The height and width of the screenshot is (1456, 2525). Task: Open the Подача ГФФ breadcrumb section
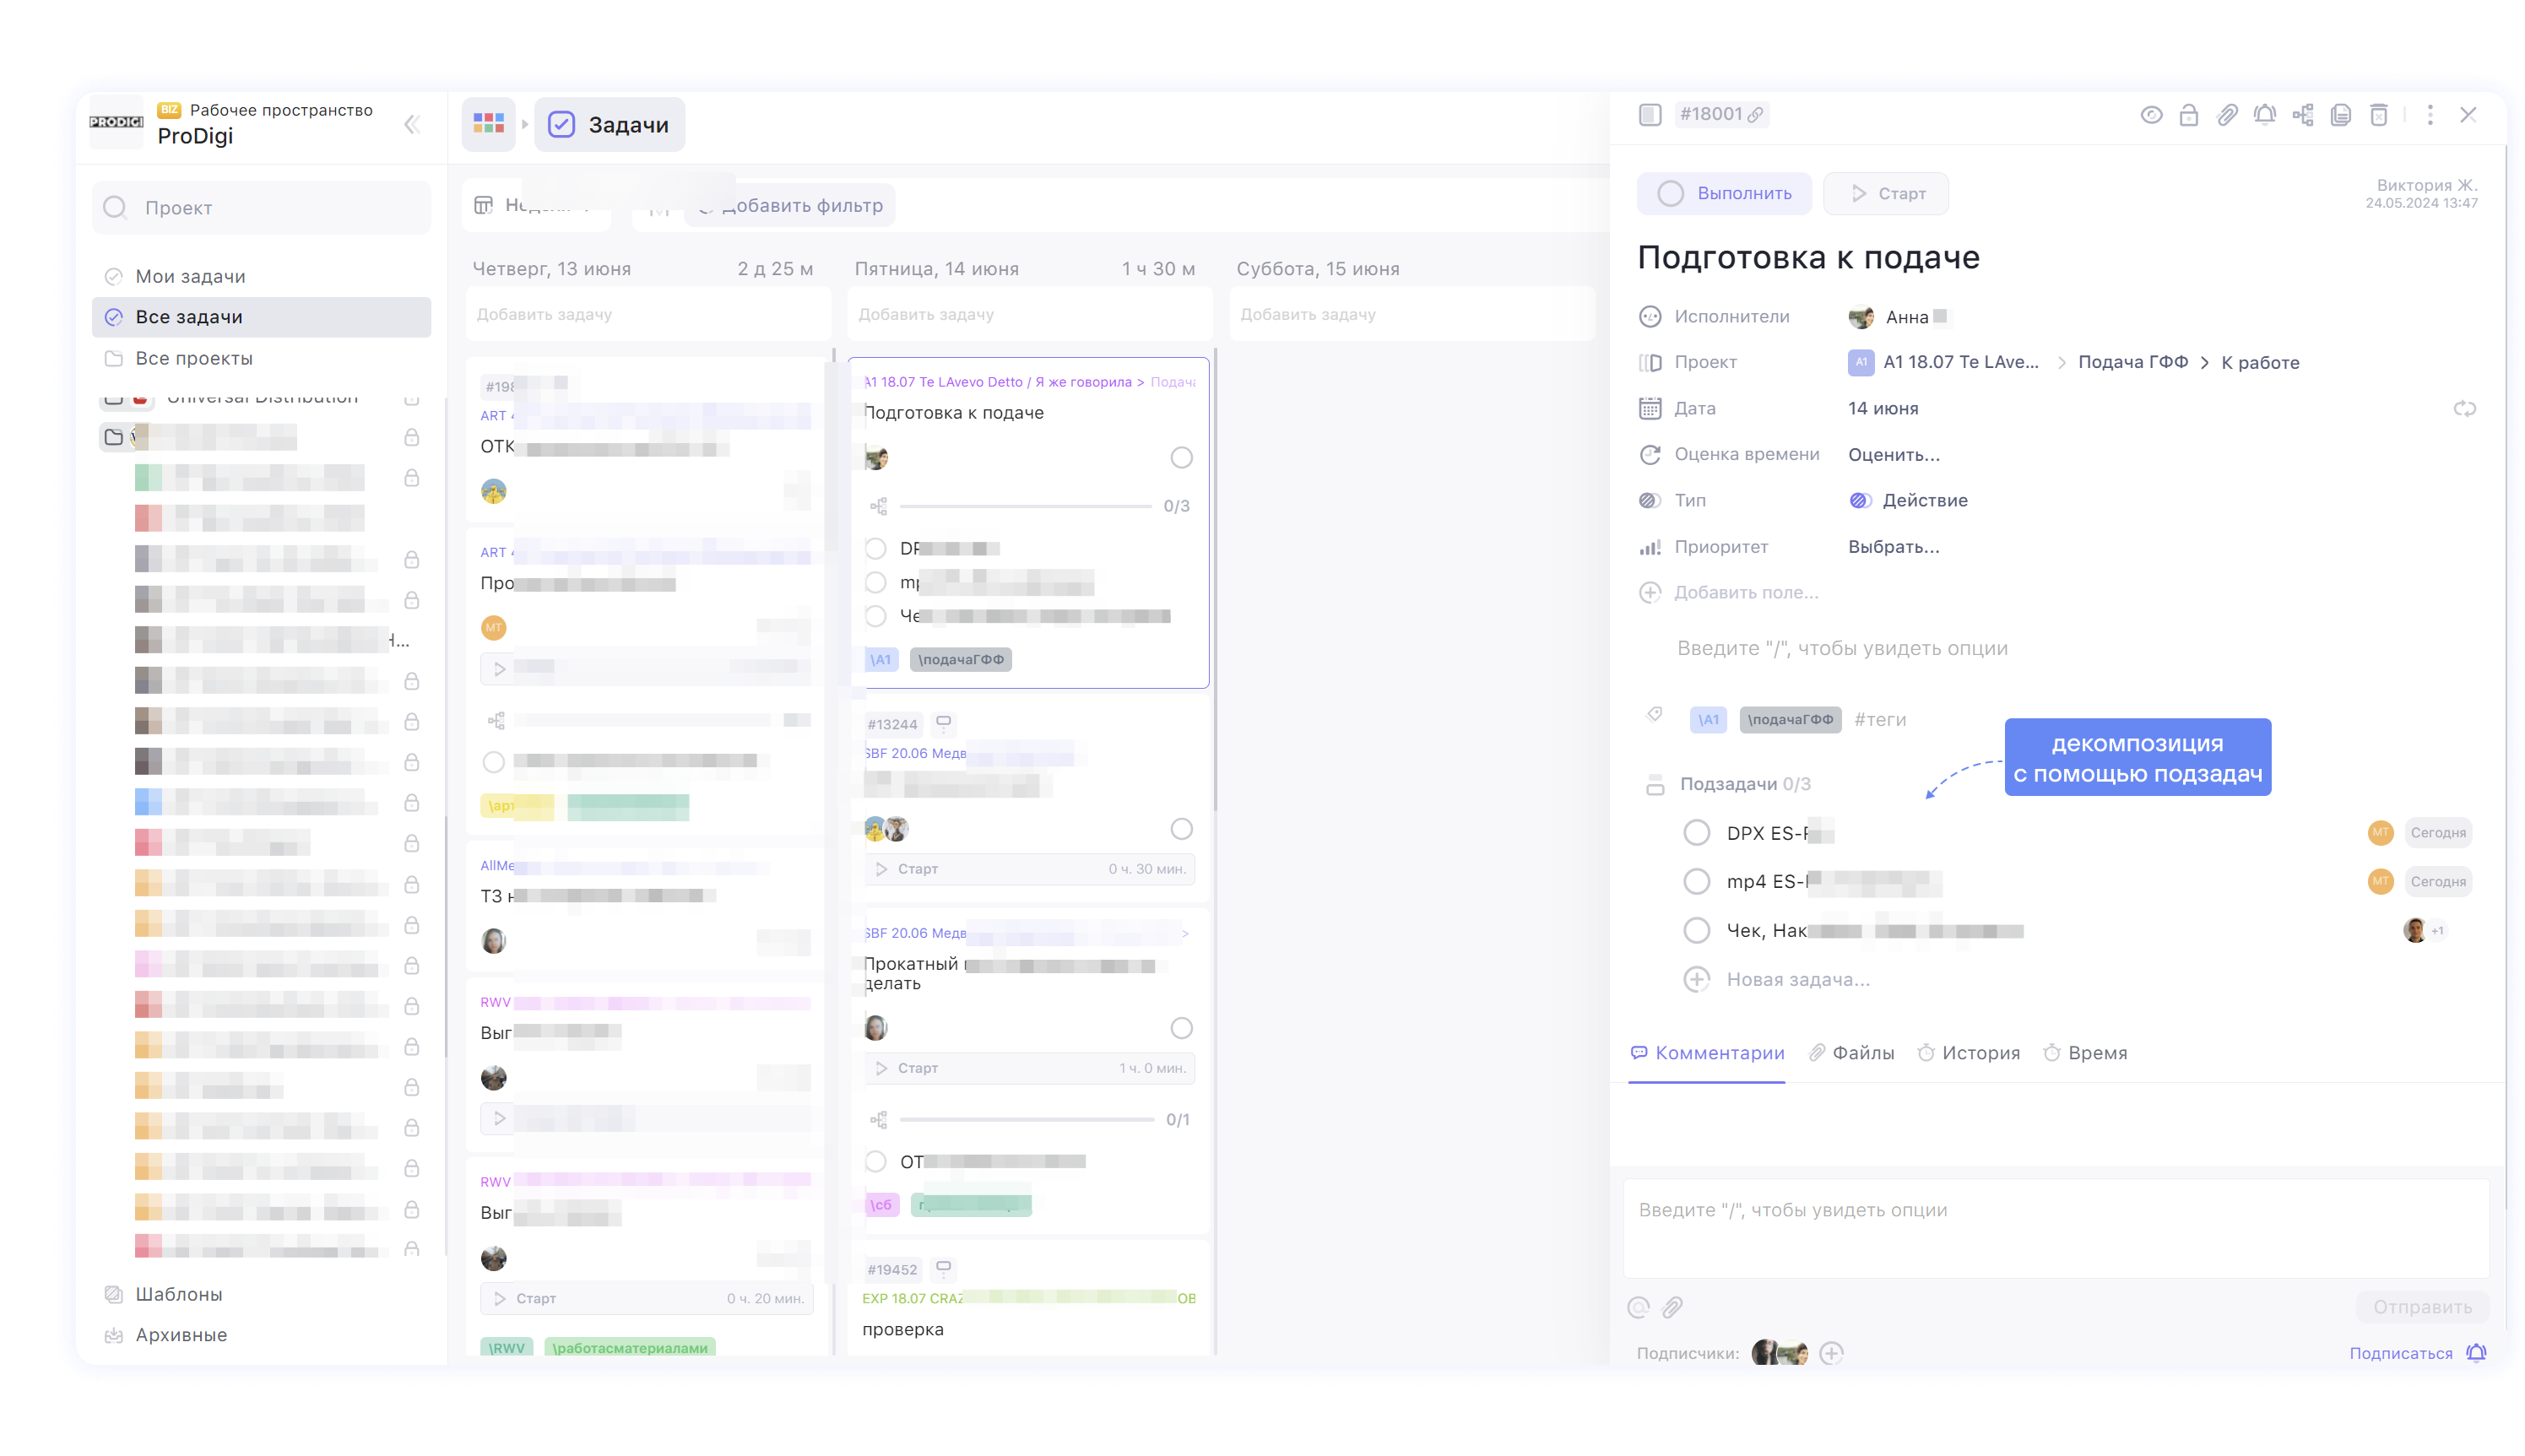pos(2132,362)
